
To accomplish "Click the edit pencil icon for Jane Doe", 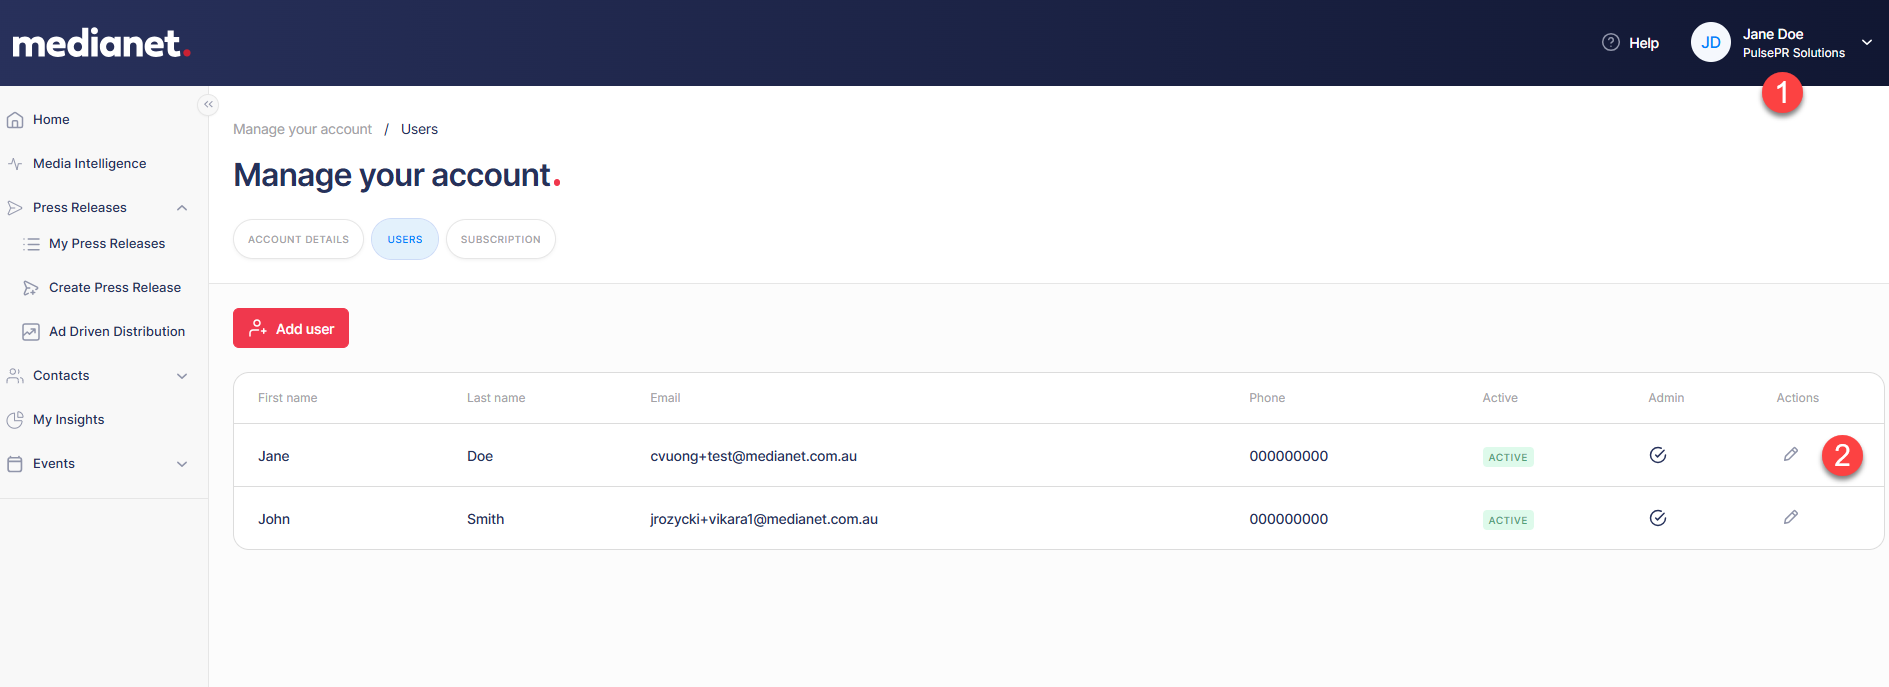I will point(1790,455).
